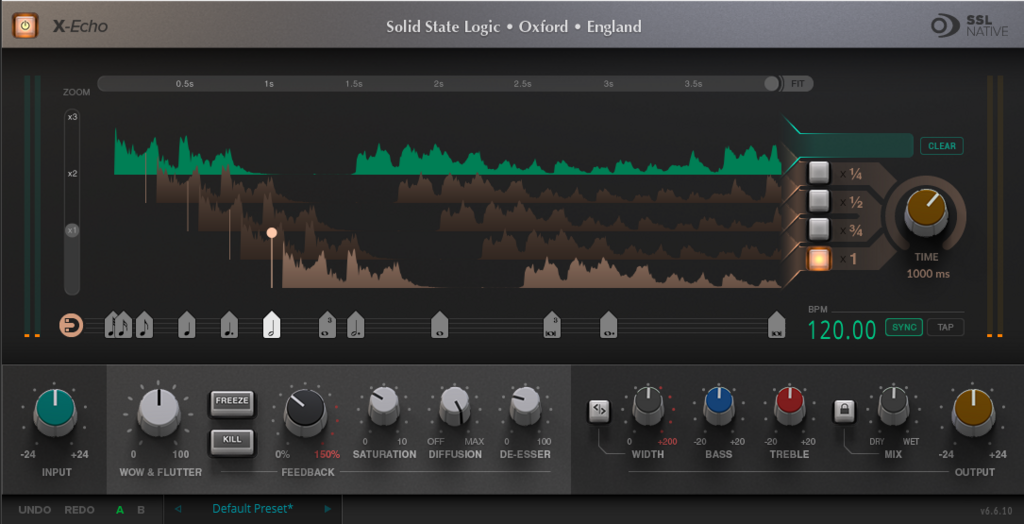This screenshot has height=524, width=1024.
Task: Select the double whole triplet marker
Action: 552,325
